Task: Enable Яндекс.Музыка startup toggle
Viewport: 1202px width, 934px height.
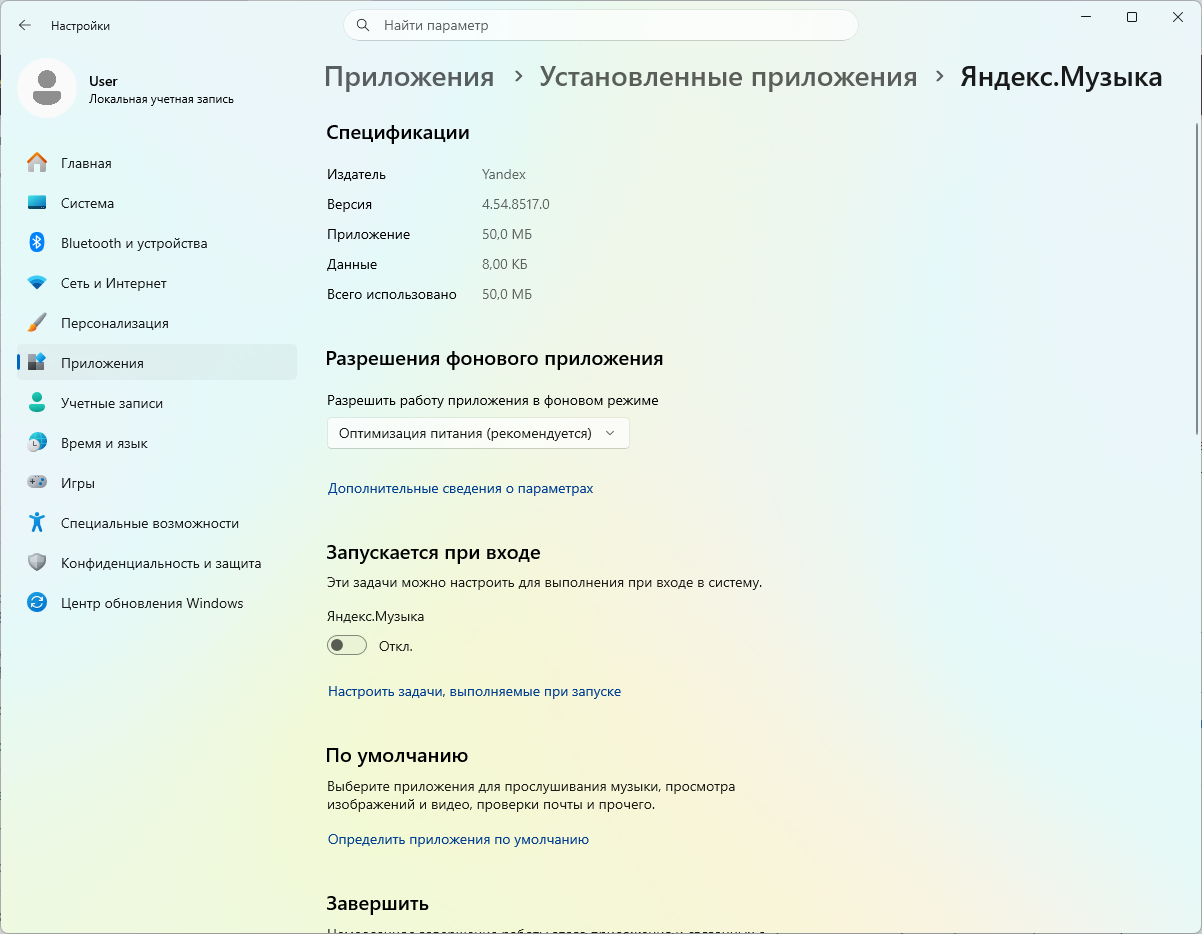Action: tap(347, 646)
